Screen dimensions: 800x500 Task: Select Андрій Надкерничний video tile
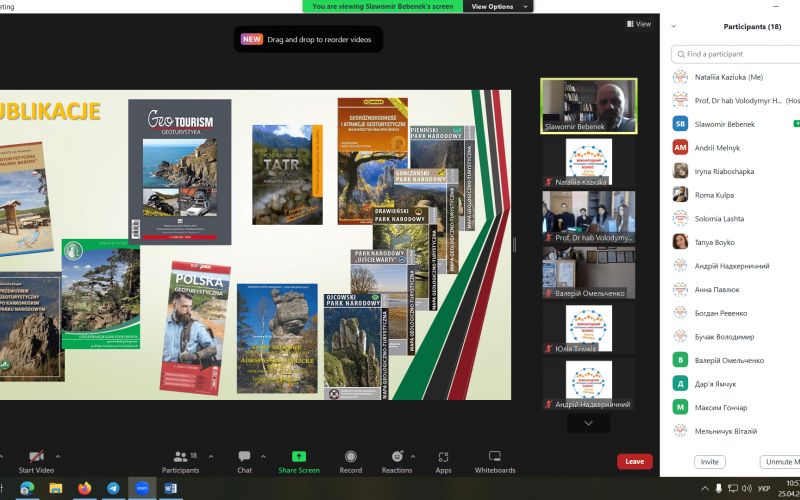coord(589,384)
